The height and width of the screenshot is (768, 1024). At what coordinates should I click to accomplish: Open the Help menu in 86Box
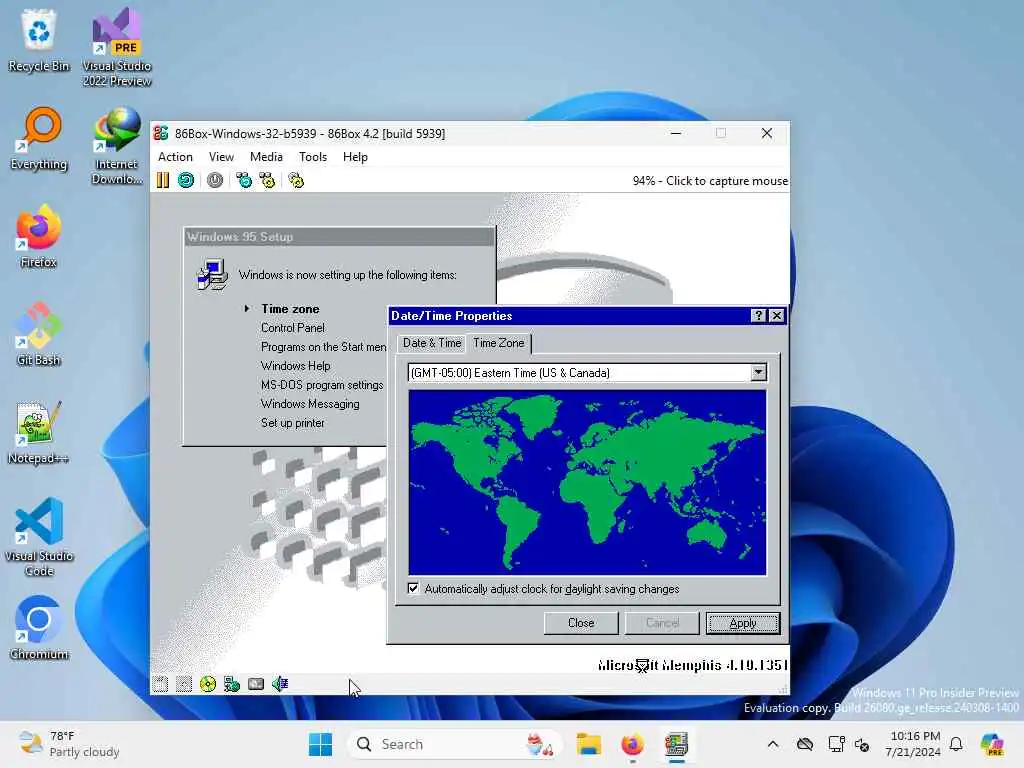pos(355,157)
